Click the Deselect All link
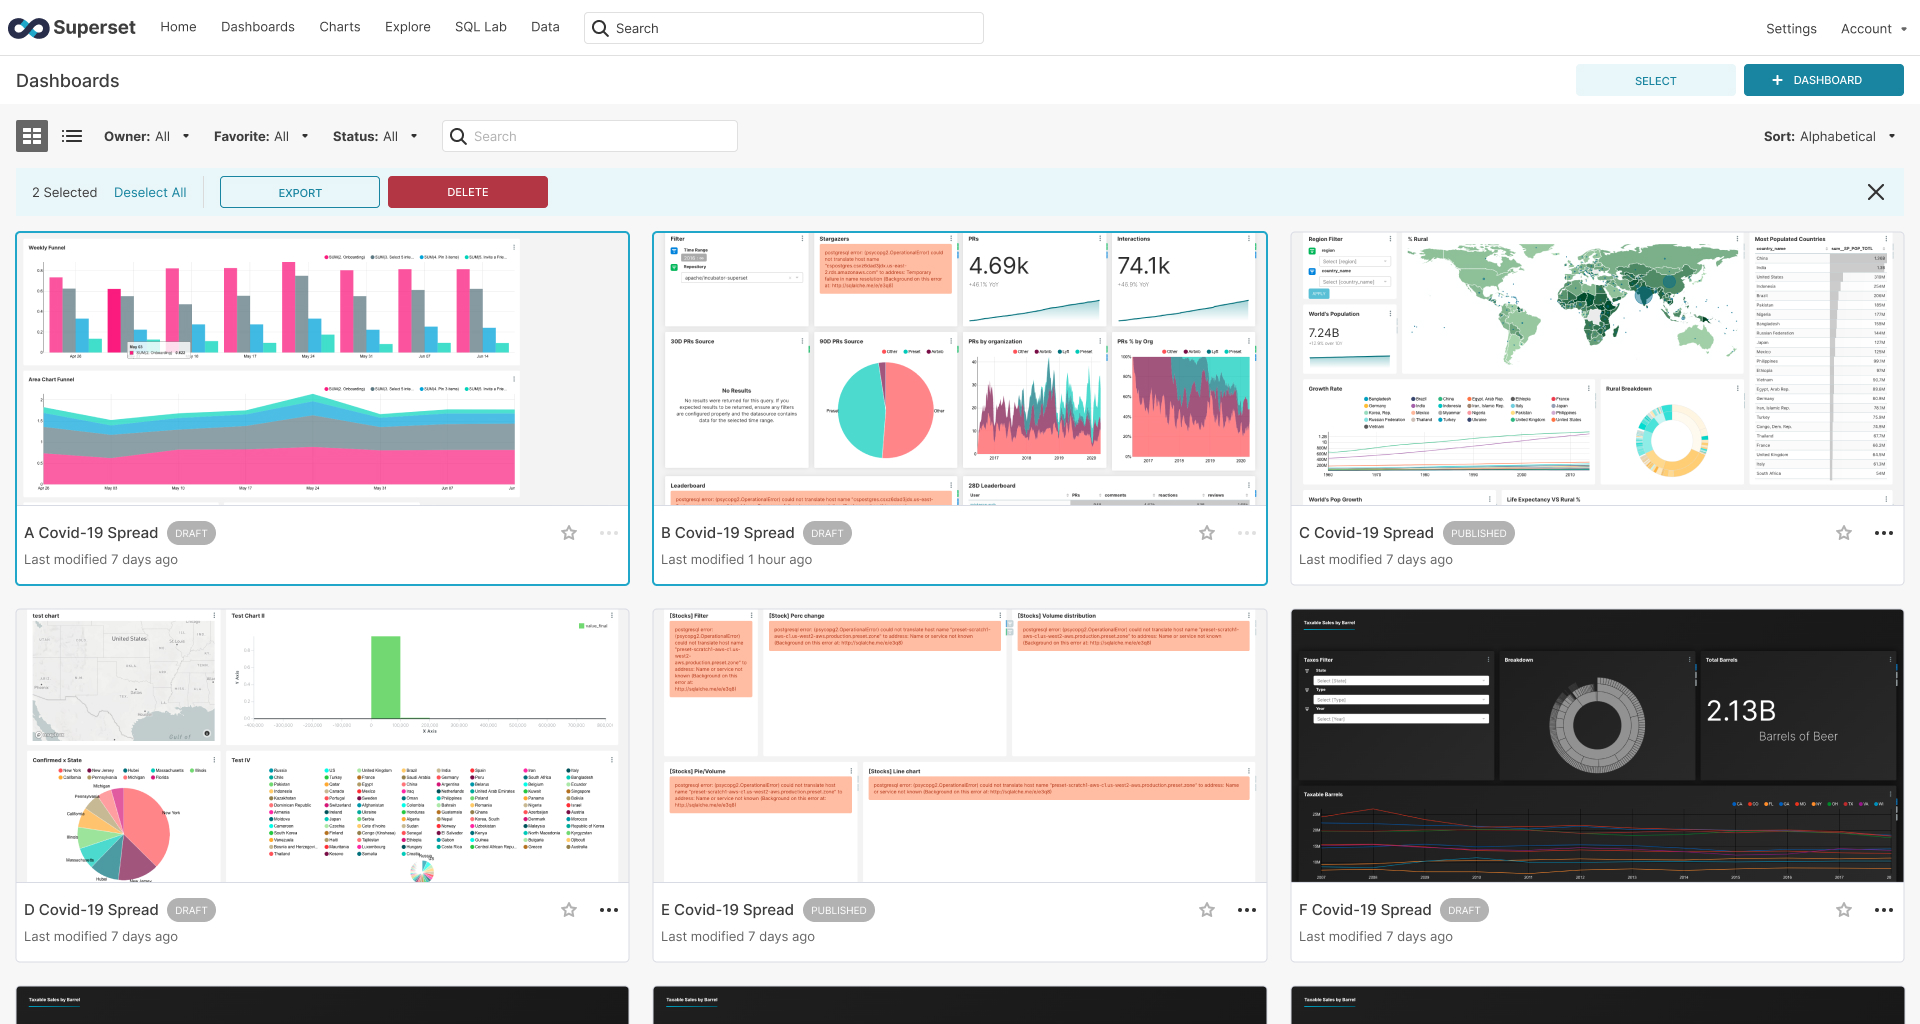Screen dimensions: 1920x1024 point(150,191)
